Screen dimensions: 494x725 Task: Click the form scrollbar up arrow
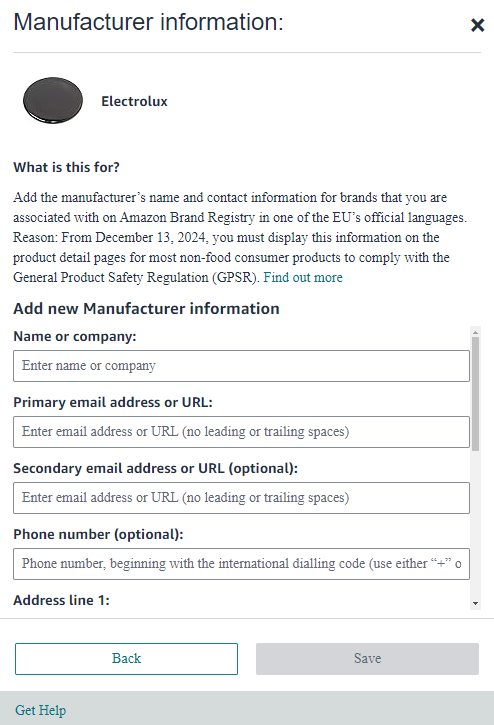click(475, 332)
